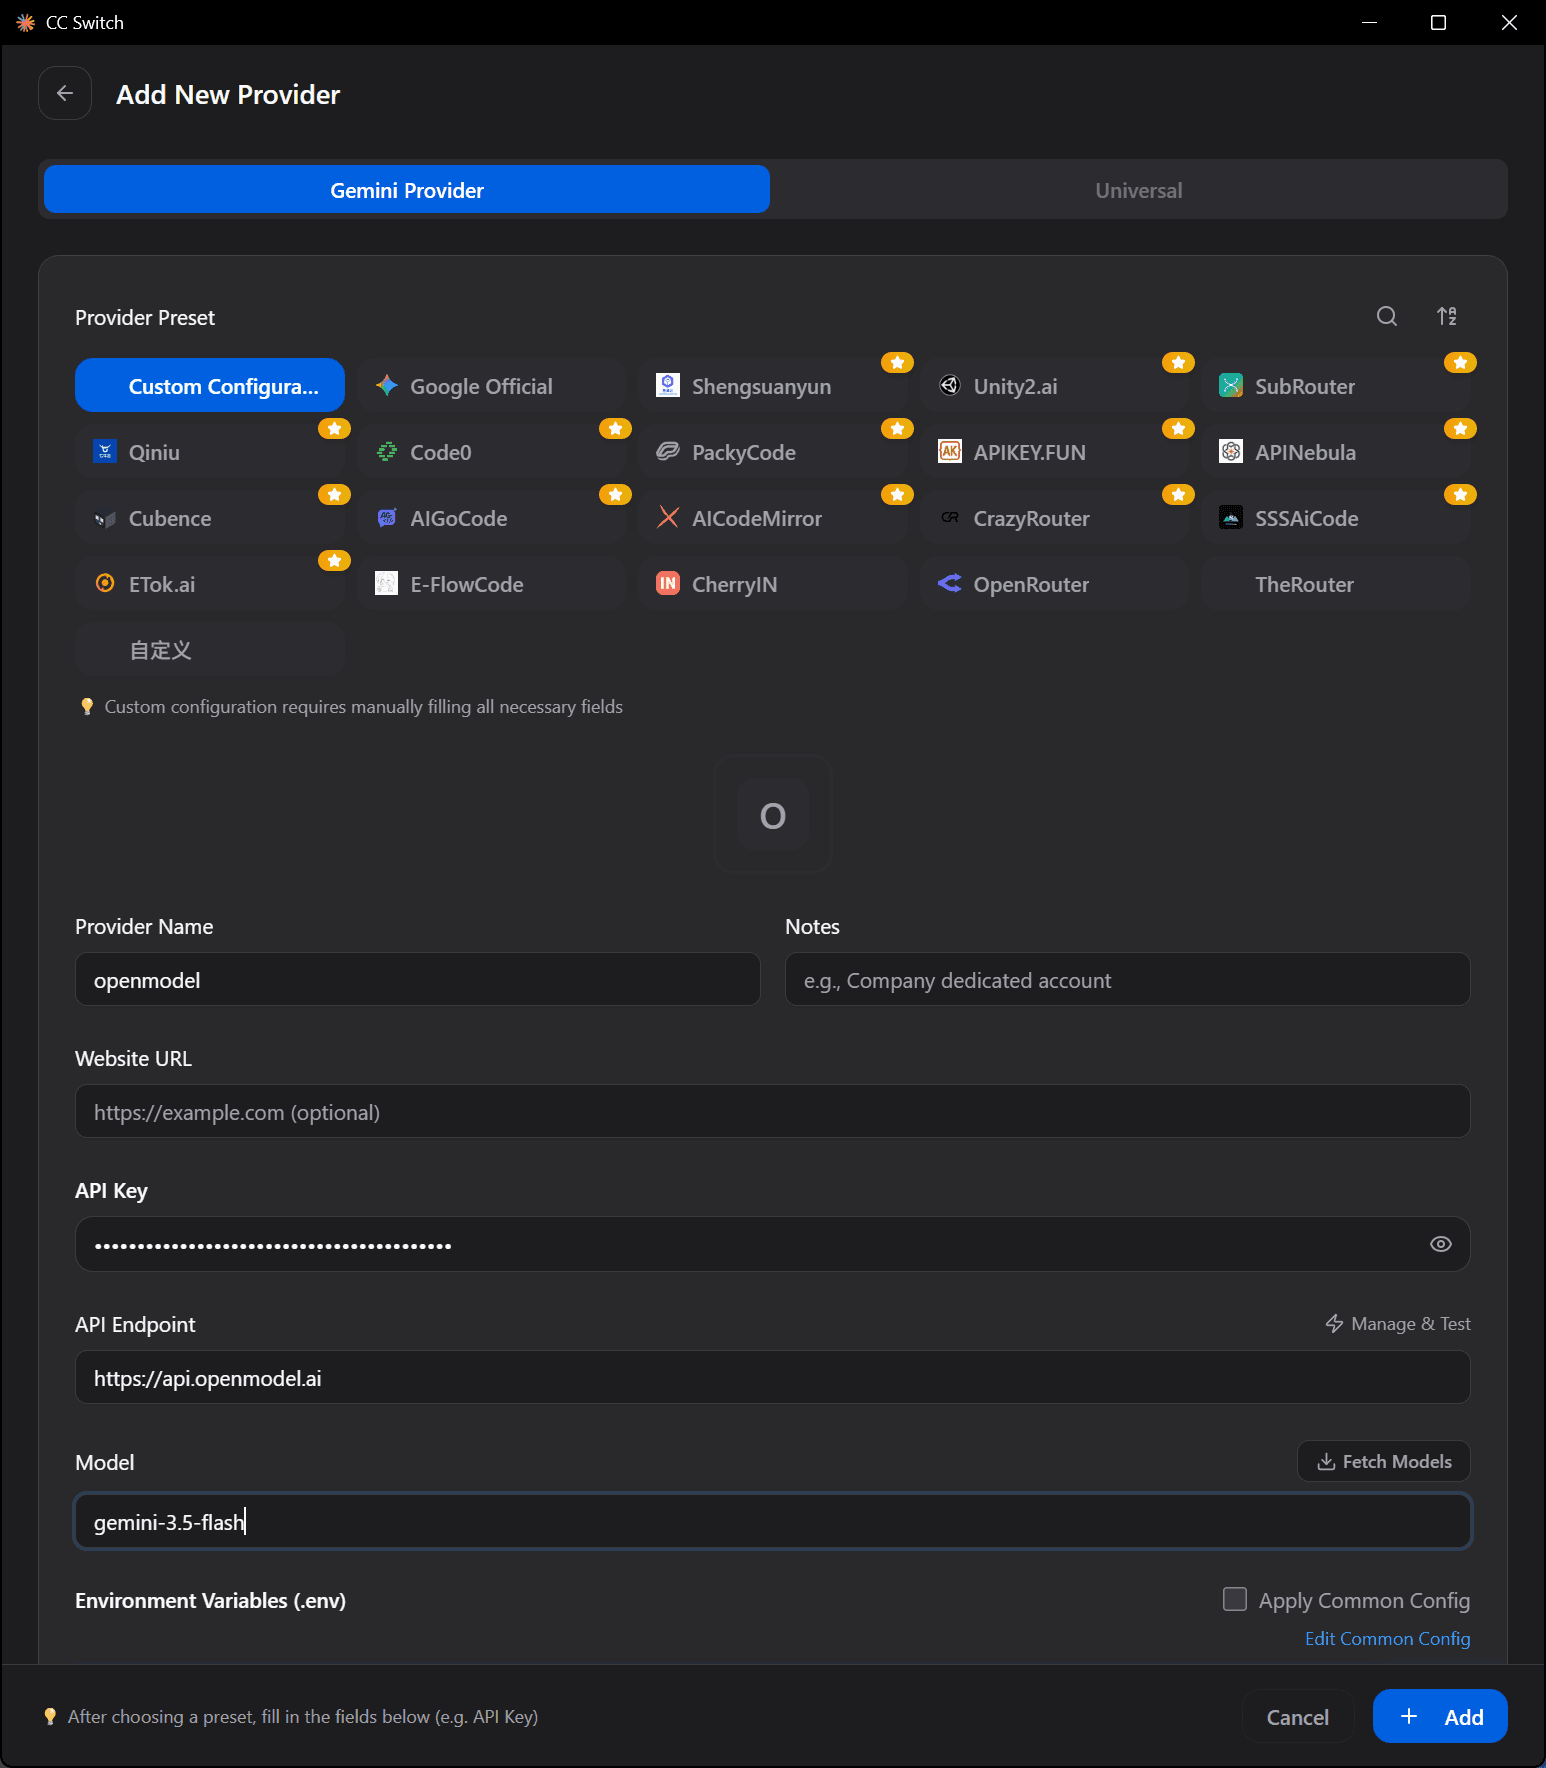
Task: Select the AIGoCode preset
Action: [x=491, y=517]
